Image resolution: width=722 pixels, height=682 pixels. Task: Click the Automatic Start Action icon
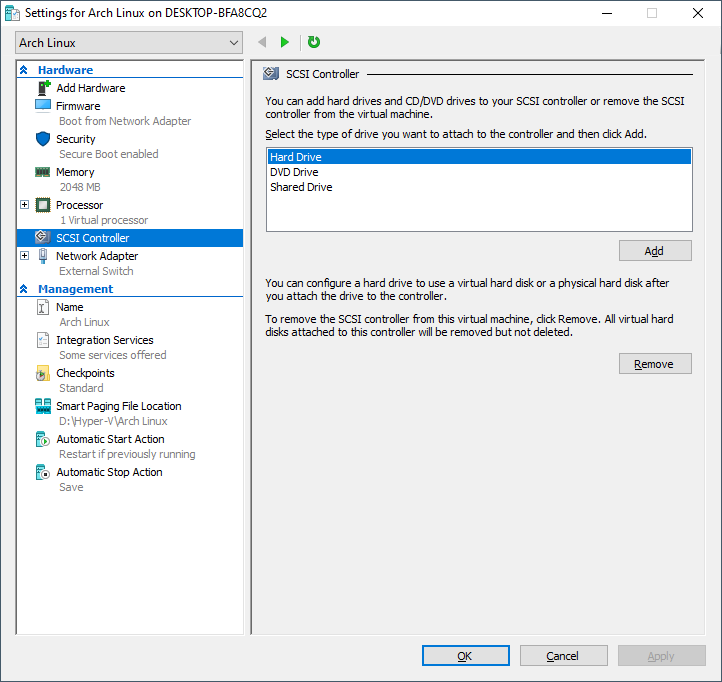[x=43, y=439]
